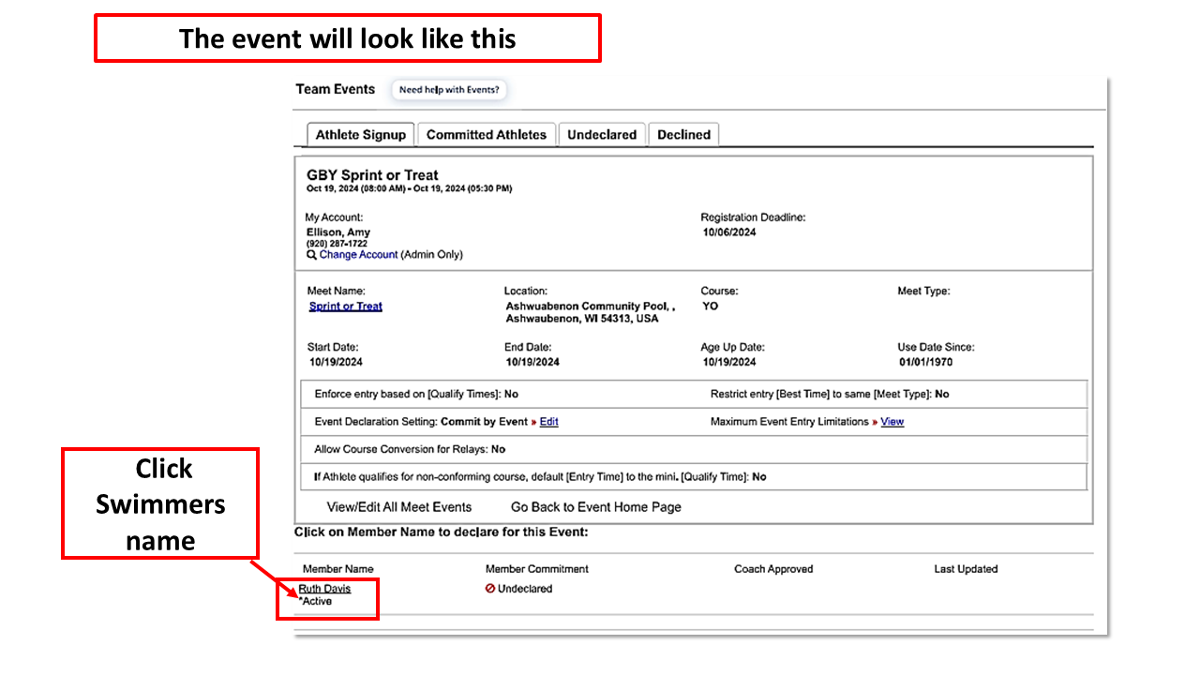Click the Coach Approved column header
This screenshot has width=1200, height=675.
773,569
